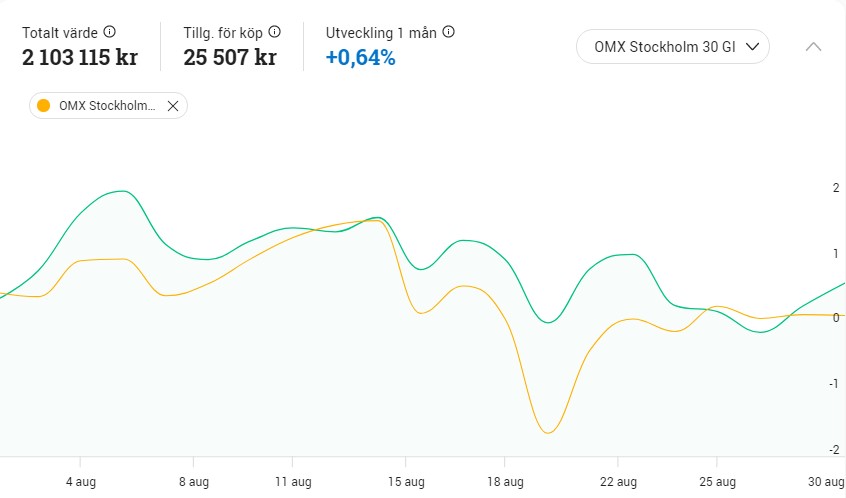Image resolution: width=846 pixels, height=498 pixels.
Task: Select the 8 aug date label
Action: tap(194, 481)
